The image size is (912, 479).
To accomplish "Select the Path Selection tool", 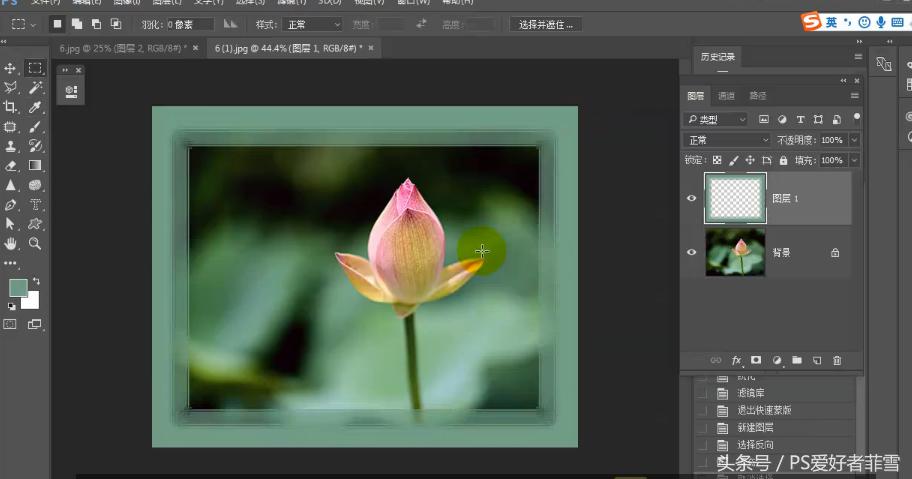I will coord(10,224).
